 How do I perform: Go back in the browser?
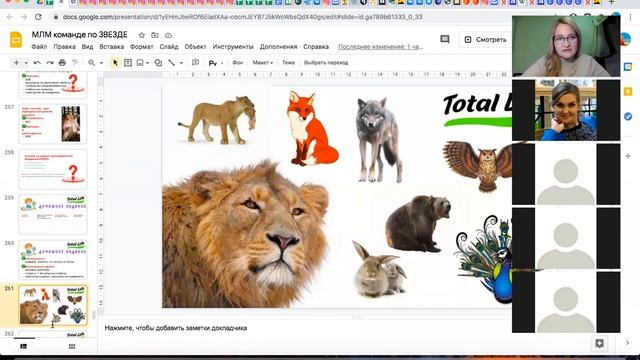10,17
